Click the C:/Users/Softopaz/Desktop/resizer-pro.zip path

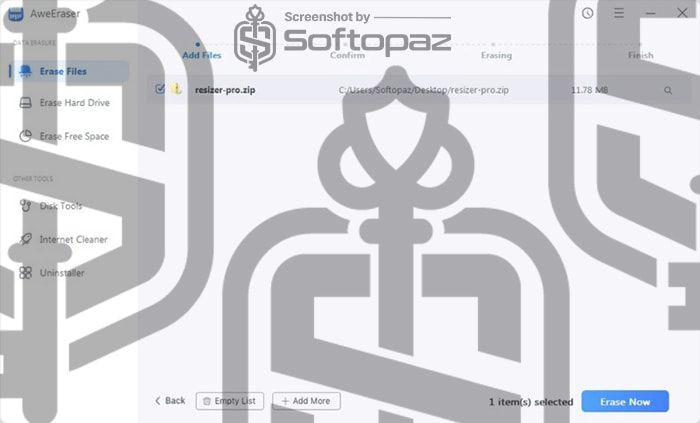pyautogui.click(x=424, y=90)
